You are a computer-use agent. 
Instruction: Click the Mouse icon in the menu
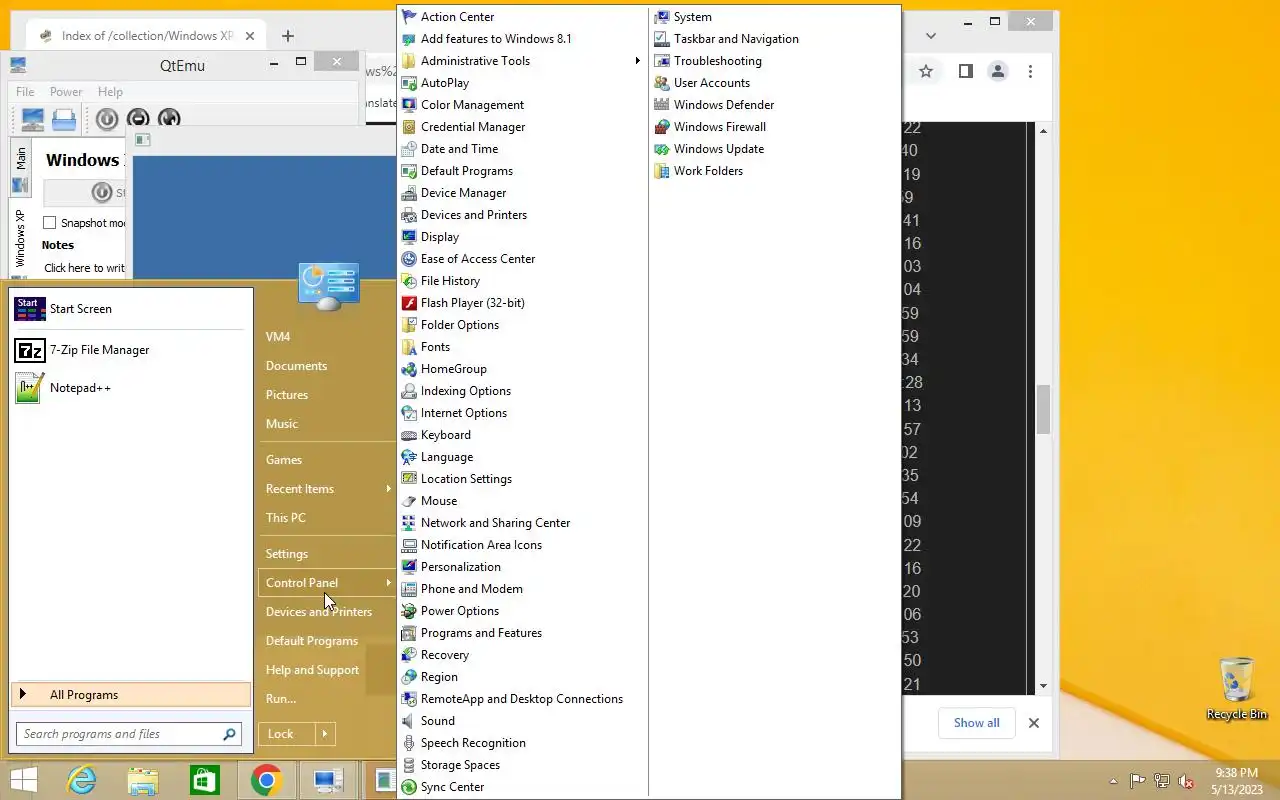coord(408,501)
